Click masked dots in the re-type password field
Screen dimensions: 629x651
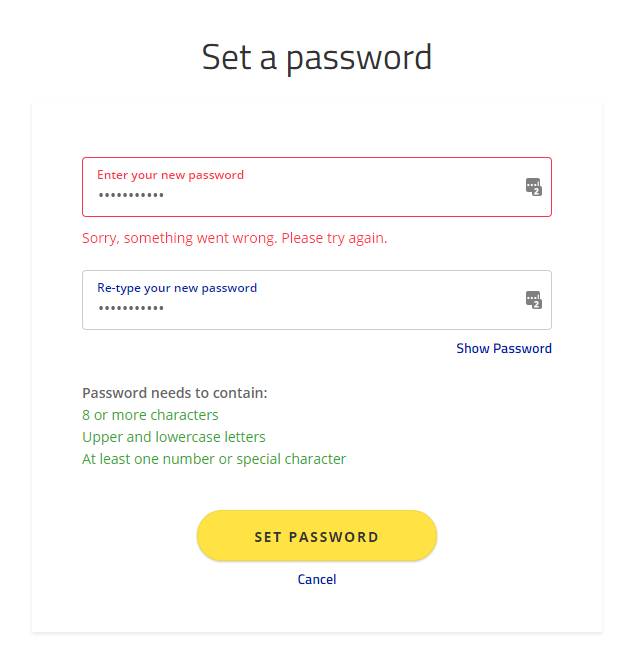[131, 308]
